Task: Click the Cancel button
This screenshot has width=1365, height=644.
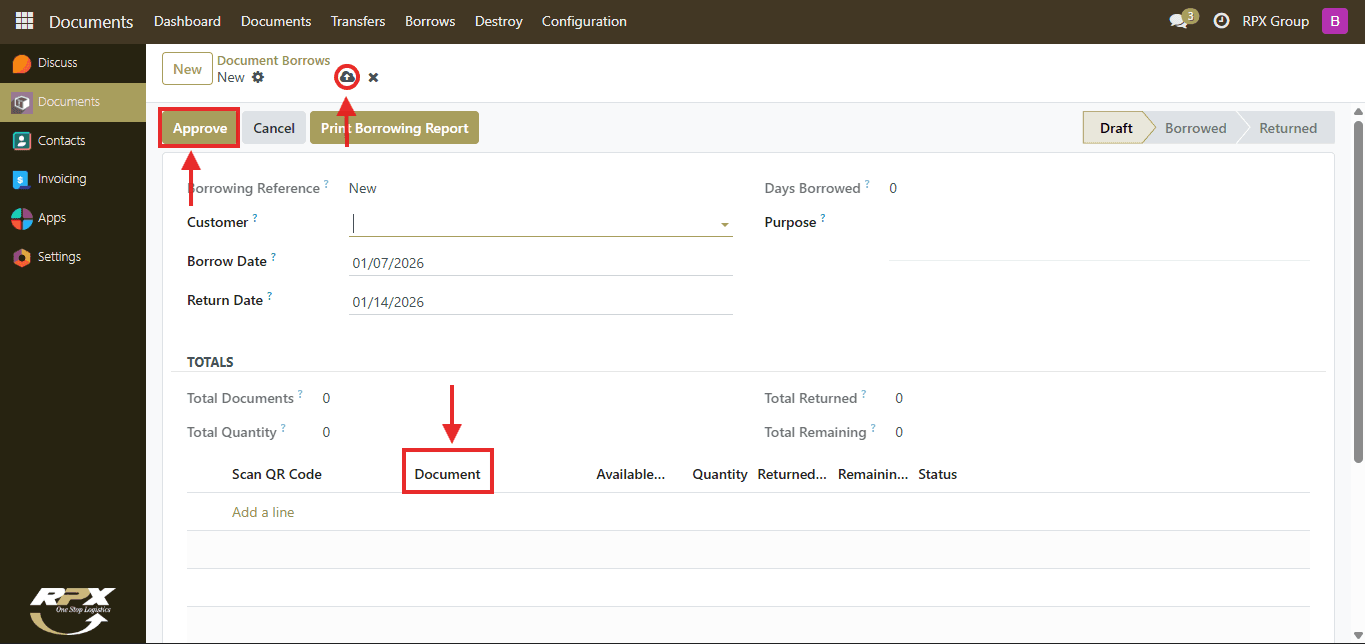Action: click(x=274, y=128)
